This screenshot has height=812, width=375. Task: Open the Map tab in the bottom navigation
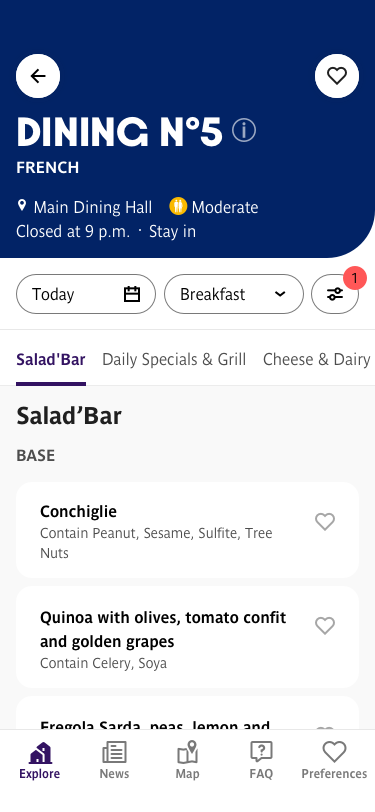tap(188, 760)
